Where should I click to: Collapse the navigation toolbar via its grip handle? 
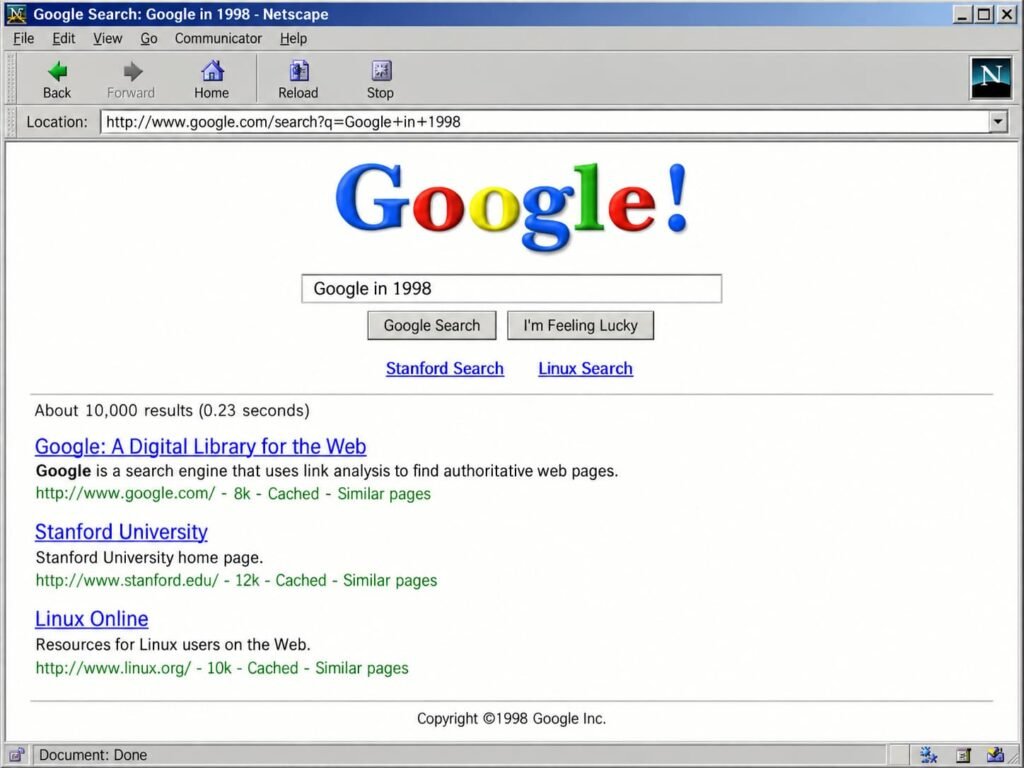tap(10, 78)
